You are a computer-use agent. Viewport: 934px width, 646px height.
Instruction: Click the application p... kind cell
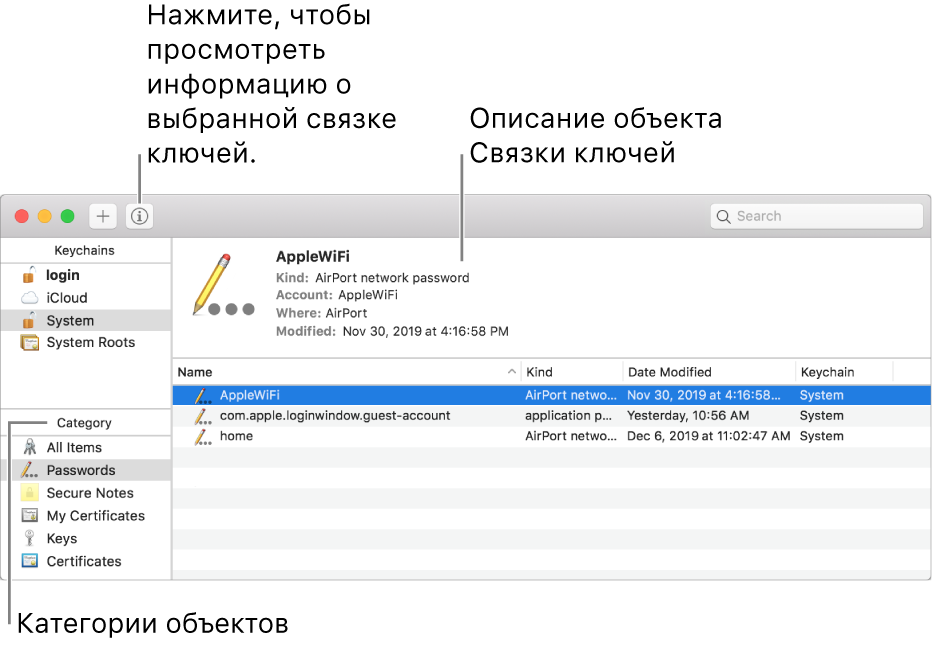click(568, 416)
